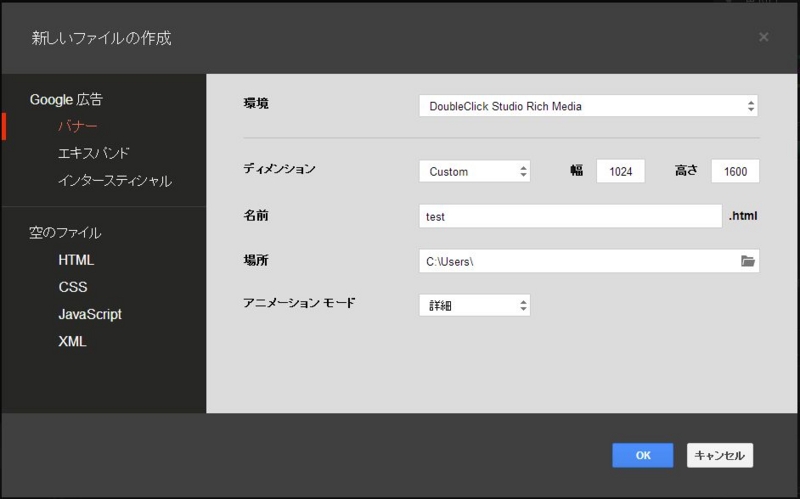
Task: Select インタースティシャル ad type
Action: coord(115,181)
